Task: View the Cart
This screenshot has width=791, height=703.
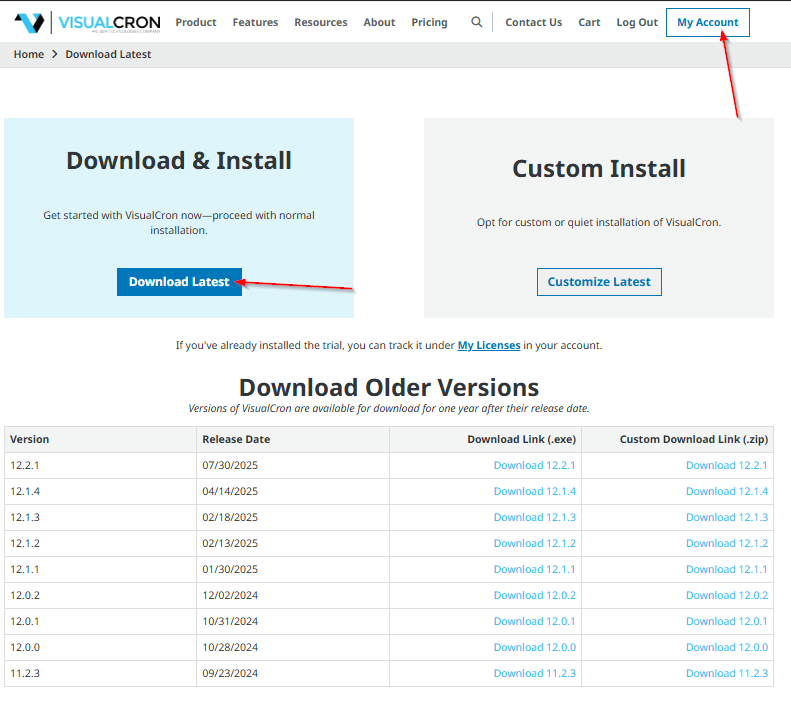Action: 589,22
